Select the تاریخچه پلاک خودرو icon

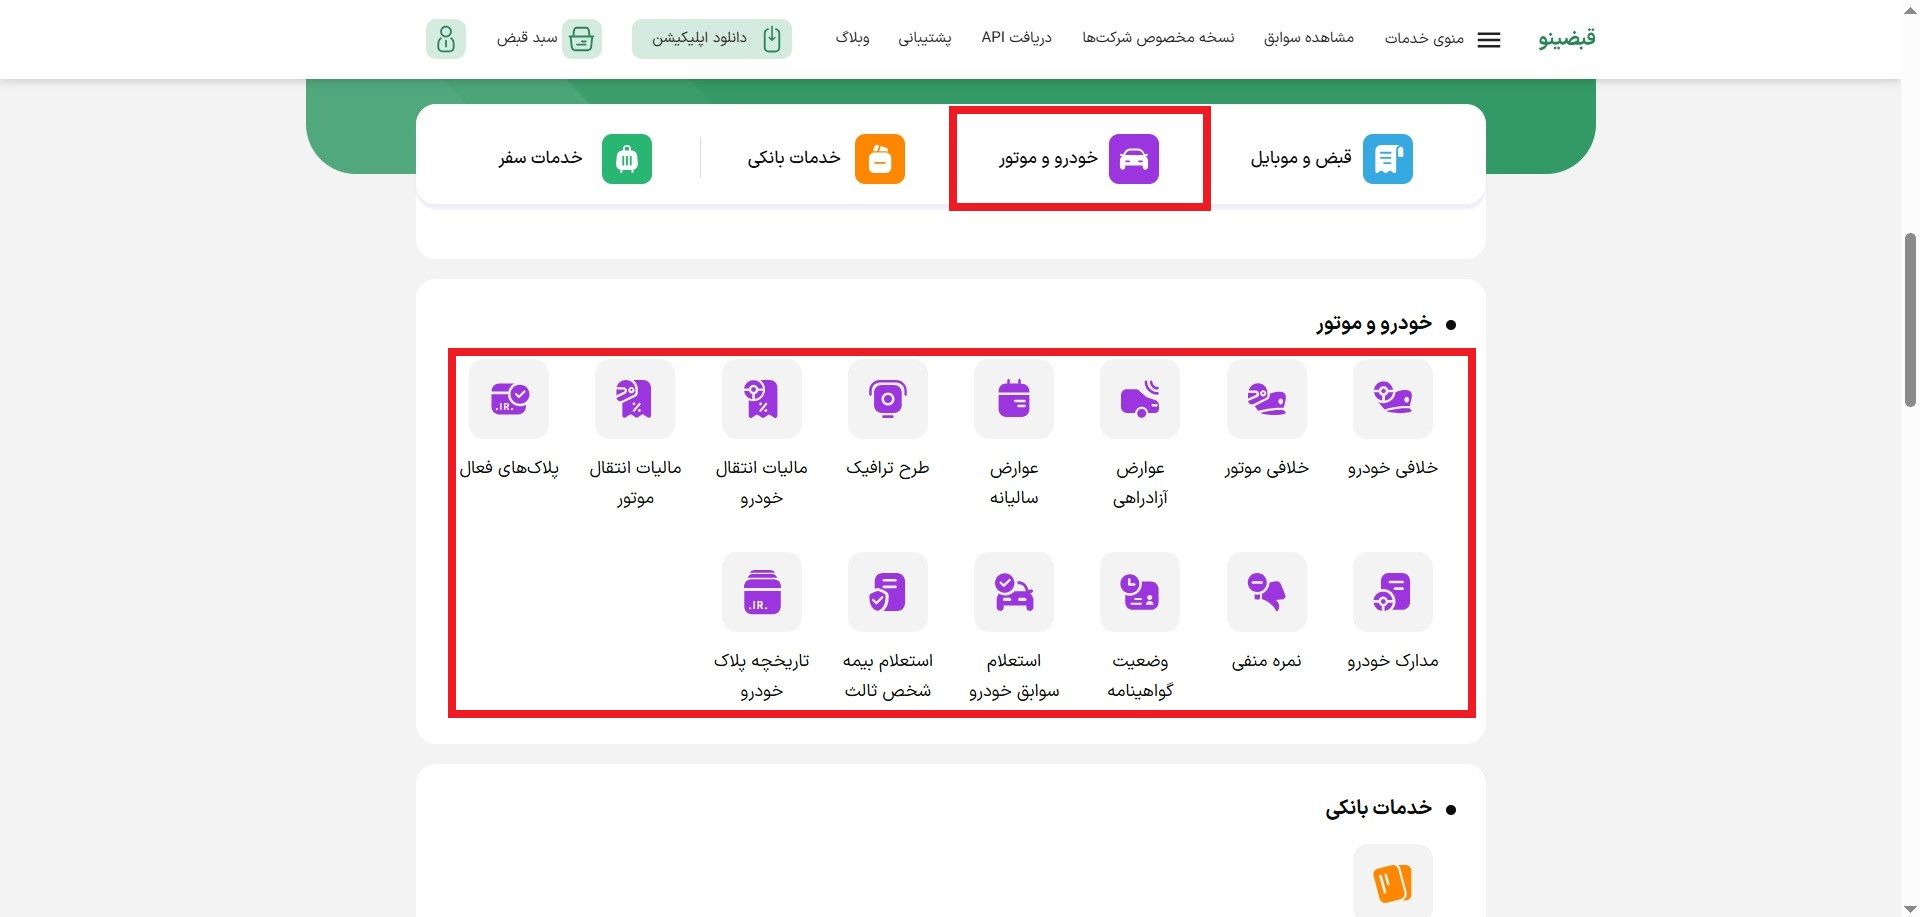pyautogui.click(x=761, y=592)
